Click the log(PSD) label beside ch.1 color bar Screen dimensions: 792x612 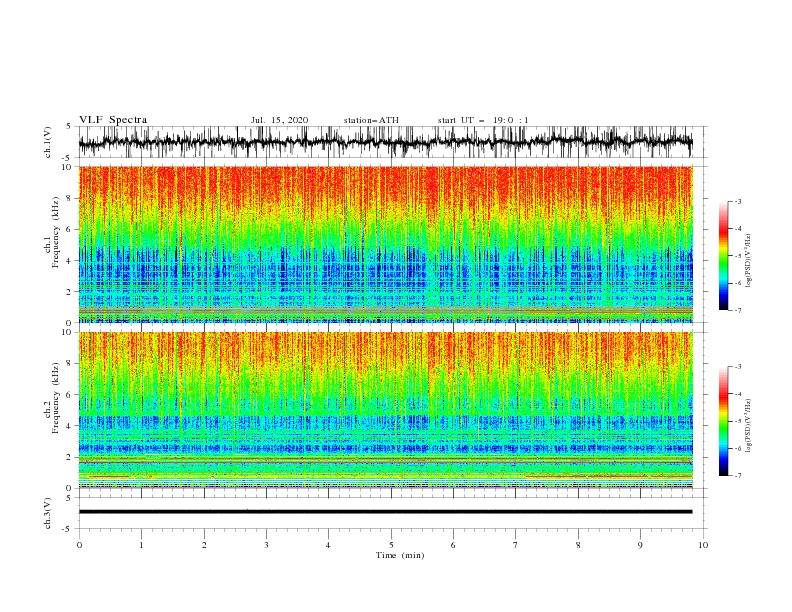coord(749,261)
